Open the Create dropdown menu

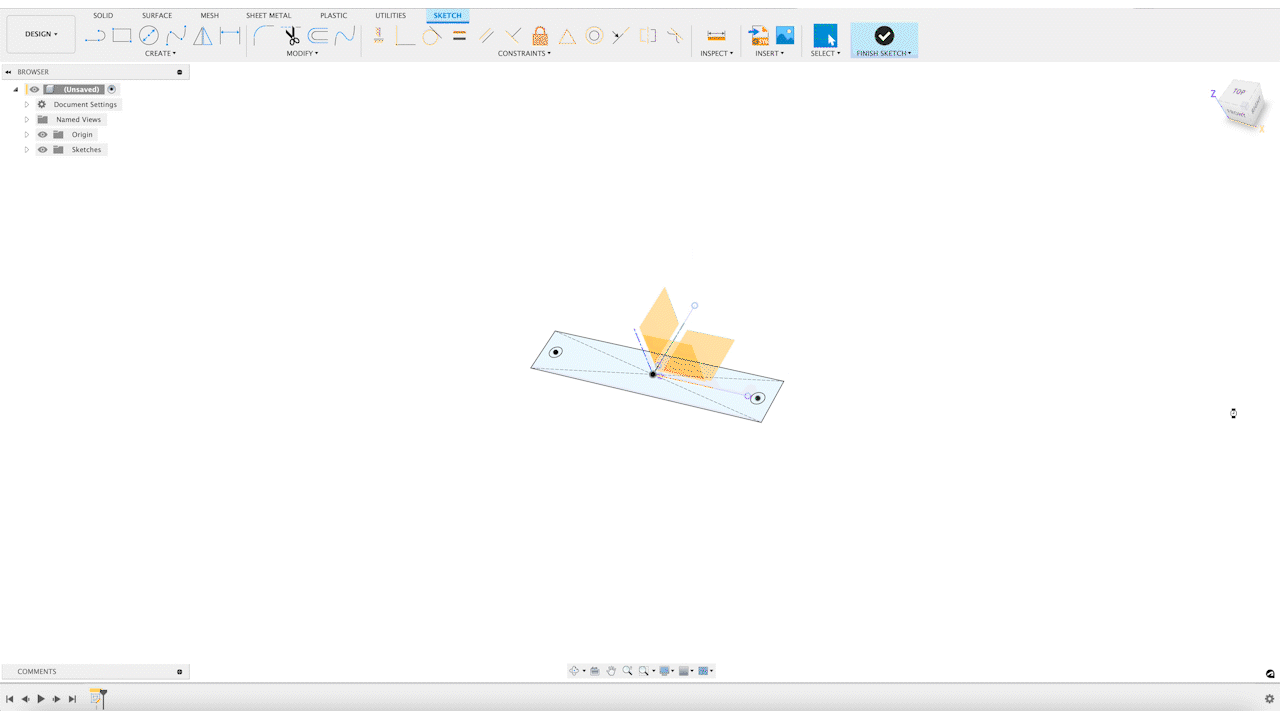pyautogui.click(x=160, y=53)
